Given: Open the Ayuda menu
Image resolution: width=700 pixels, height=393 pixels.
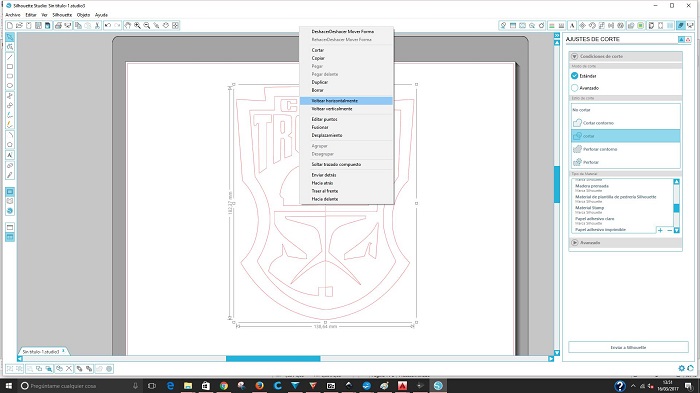Looking at the screenshot, I should [x=101, y=15].
